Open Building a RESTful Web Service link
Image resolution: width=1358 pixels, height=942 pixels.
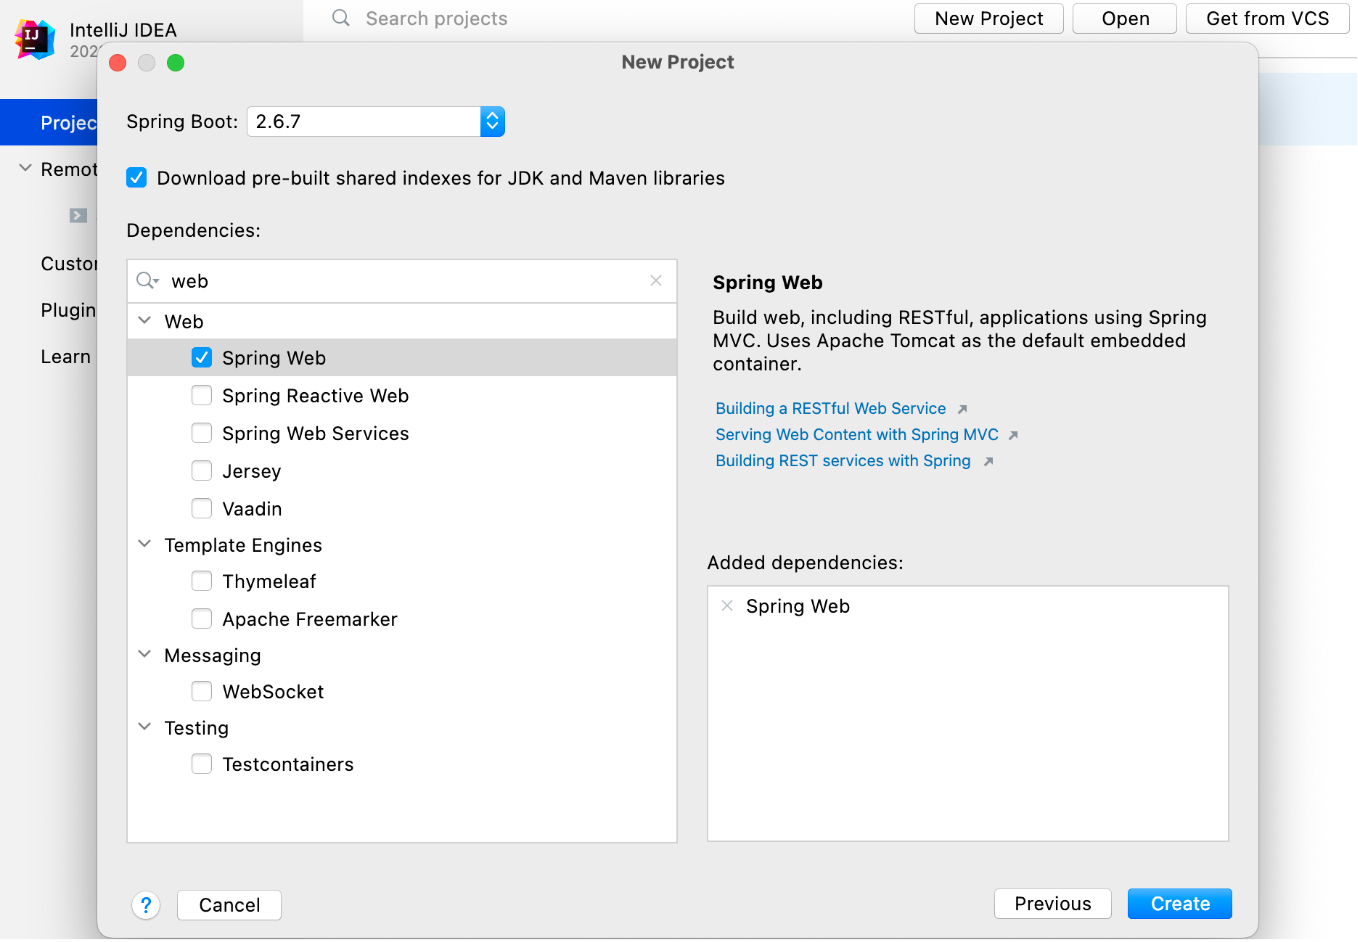(x=831, y=409)
